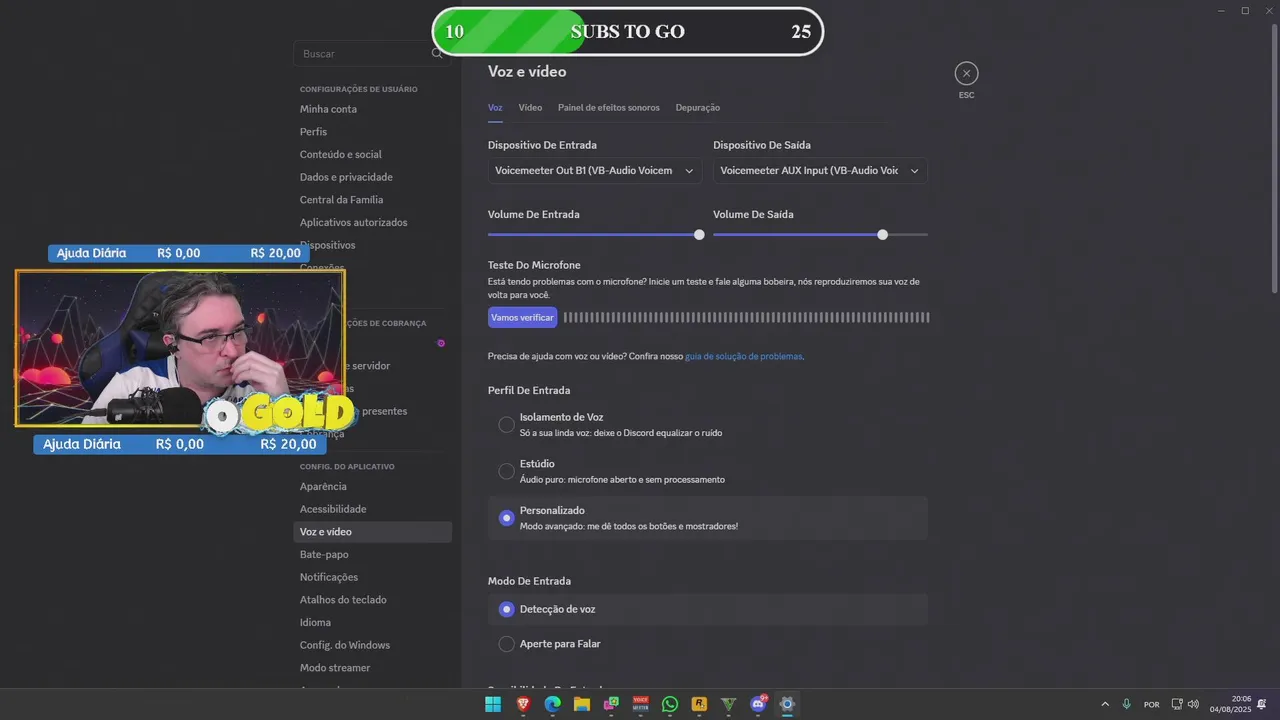
Task: Click the magnifier icon in the search box
Action: point(437,54)
